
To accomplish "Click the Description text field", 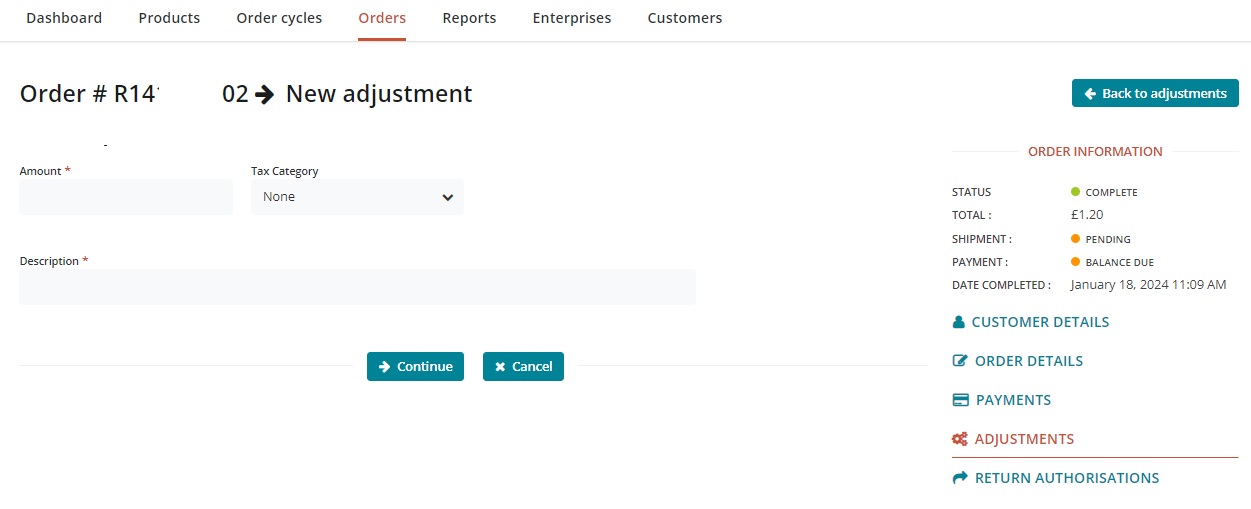I will [x=357, y=287].
